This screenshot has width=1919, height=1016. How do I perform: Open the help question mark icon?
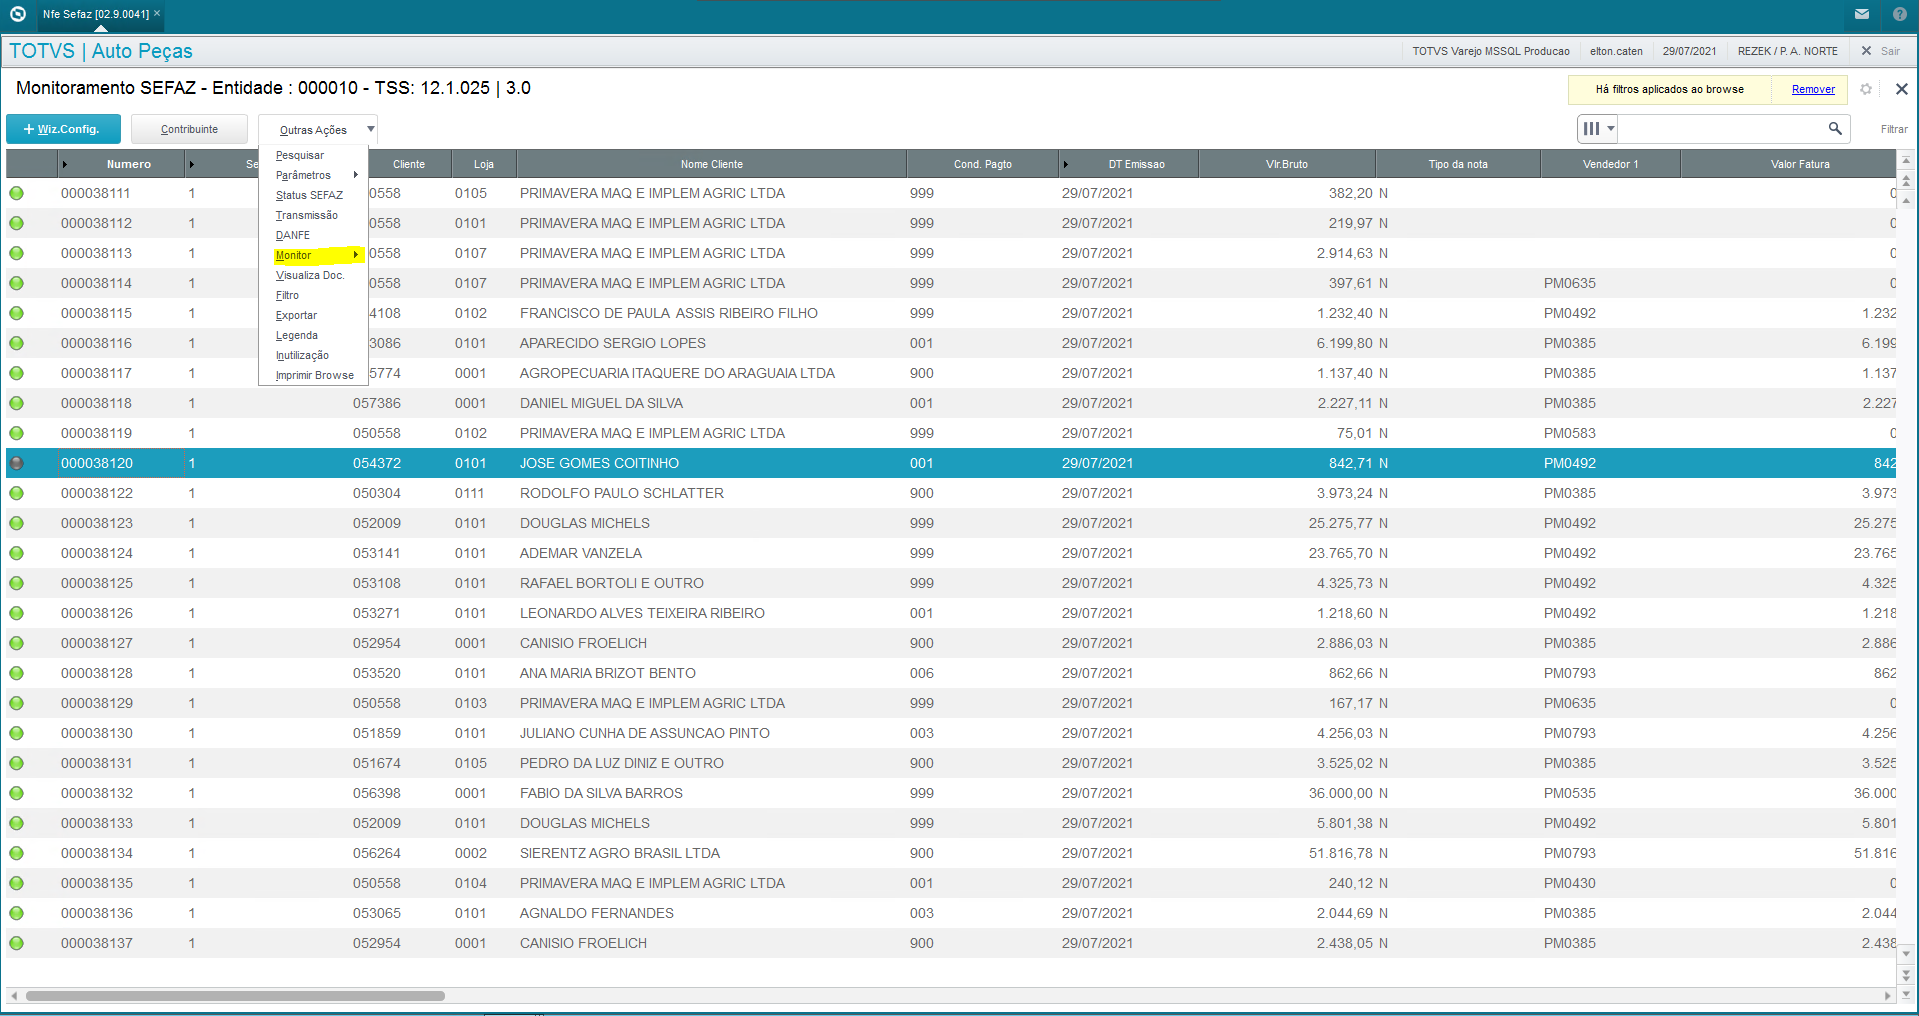1899,14
